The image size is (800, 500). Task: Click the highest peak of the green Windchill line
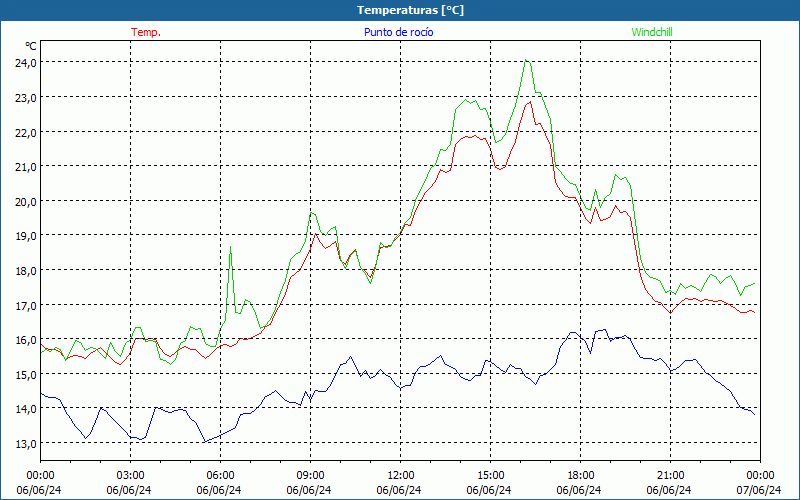click(526, 60)
